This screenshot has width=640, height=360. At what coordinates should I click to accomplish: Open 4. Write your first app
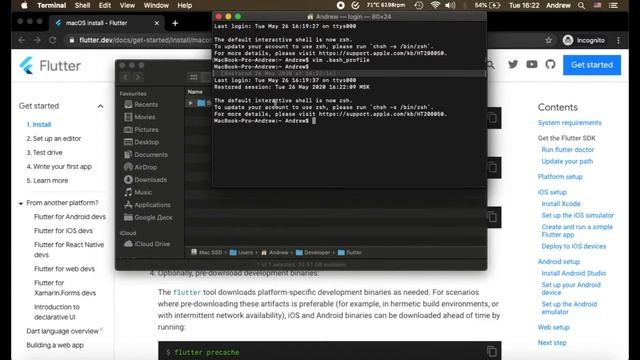coord(59,167)
